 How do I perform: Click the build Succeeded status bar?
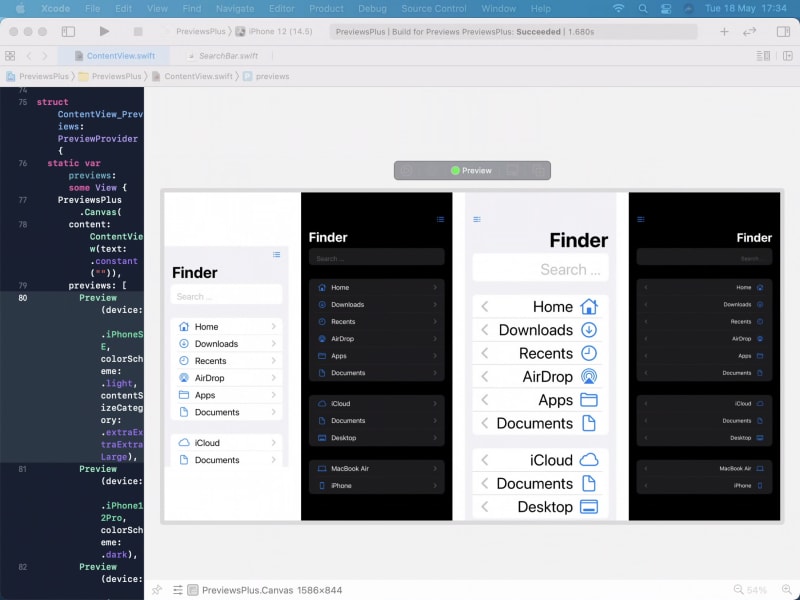pos(513,32)
